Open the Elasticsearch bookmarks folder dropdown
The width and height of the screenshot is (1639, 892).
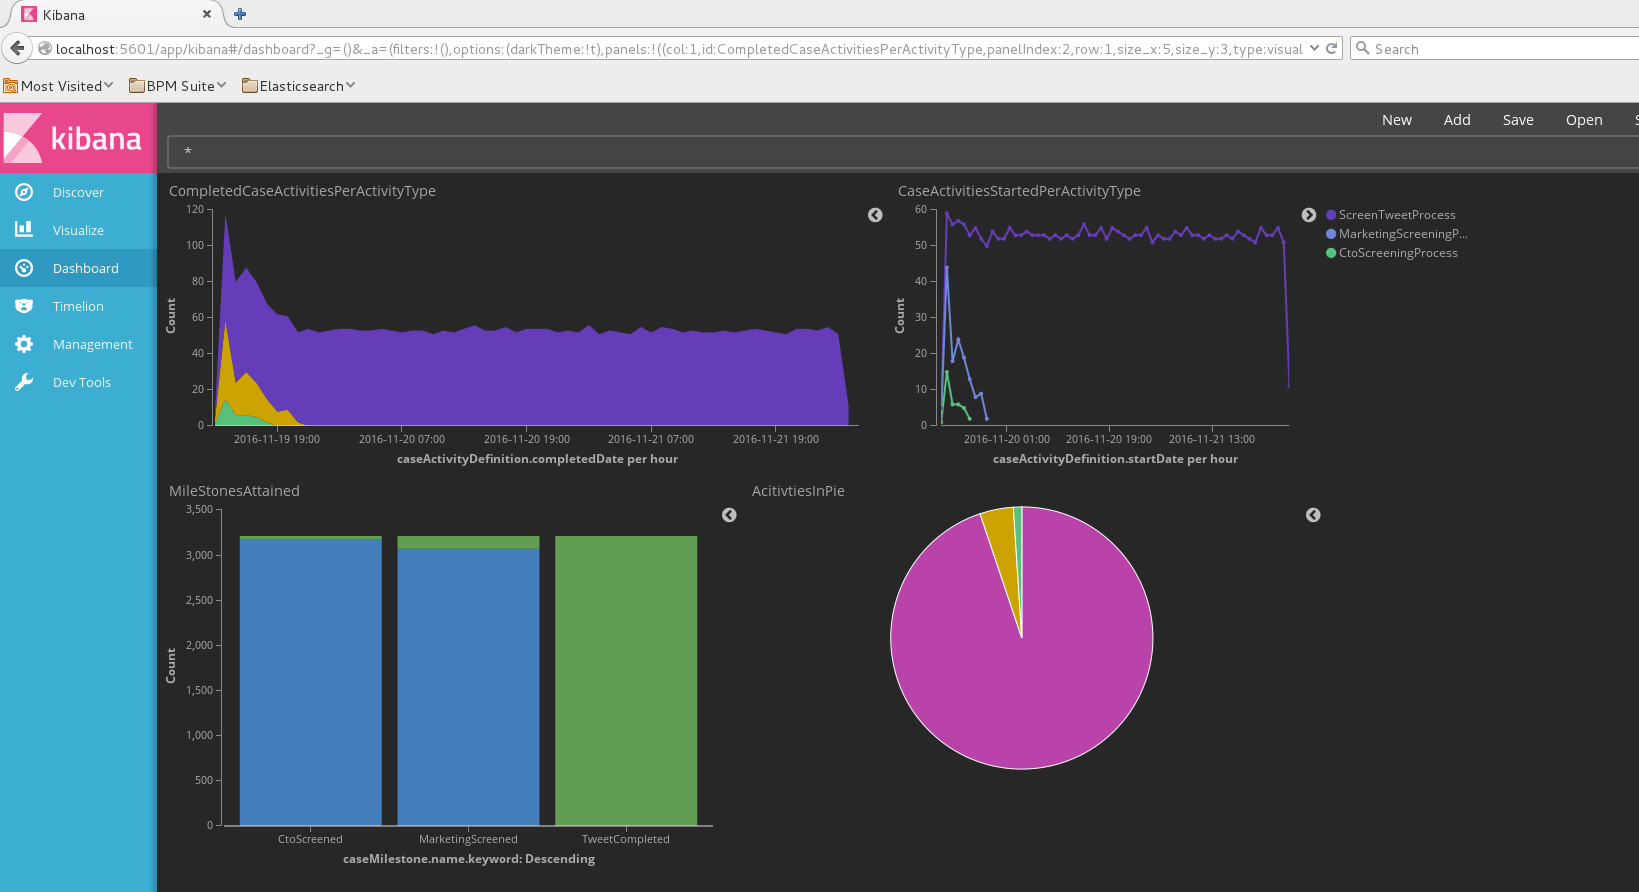coord(299,86)
